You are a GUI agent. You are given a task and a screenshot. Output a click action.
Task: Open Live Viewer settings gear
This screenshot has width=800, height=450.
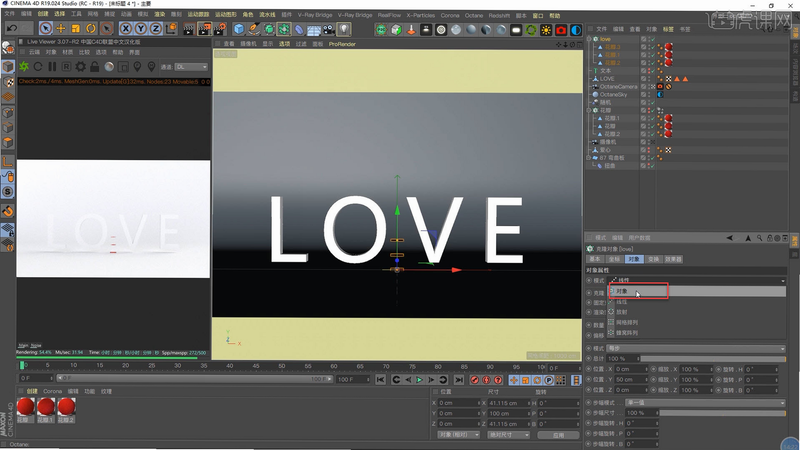(x=81, y=66)
